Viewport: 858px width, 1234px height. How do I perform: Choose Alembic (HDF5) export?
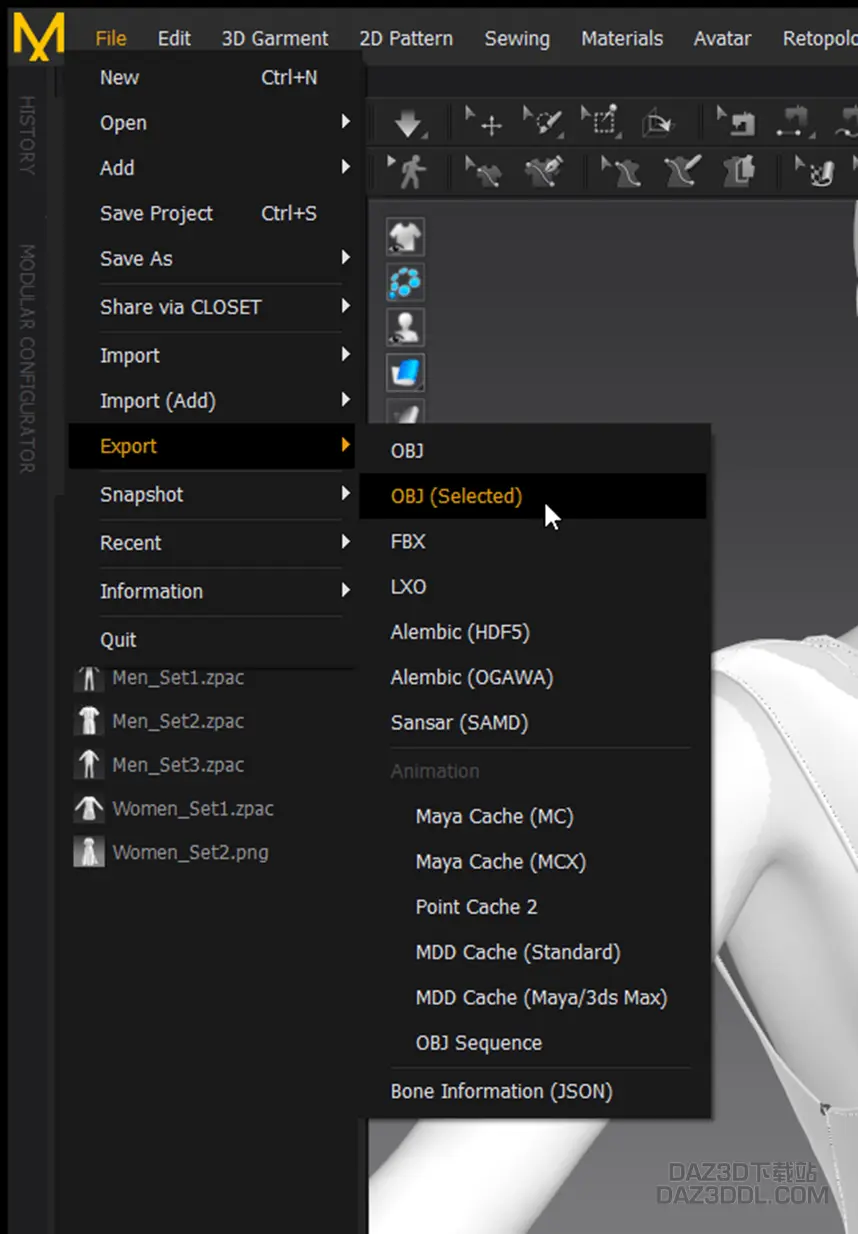point(534,632)
